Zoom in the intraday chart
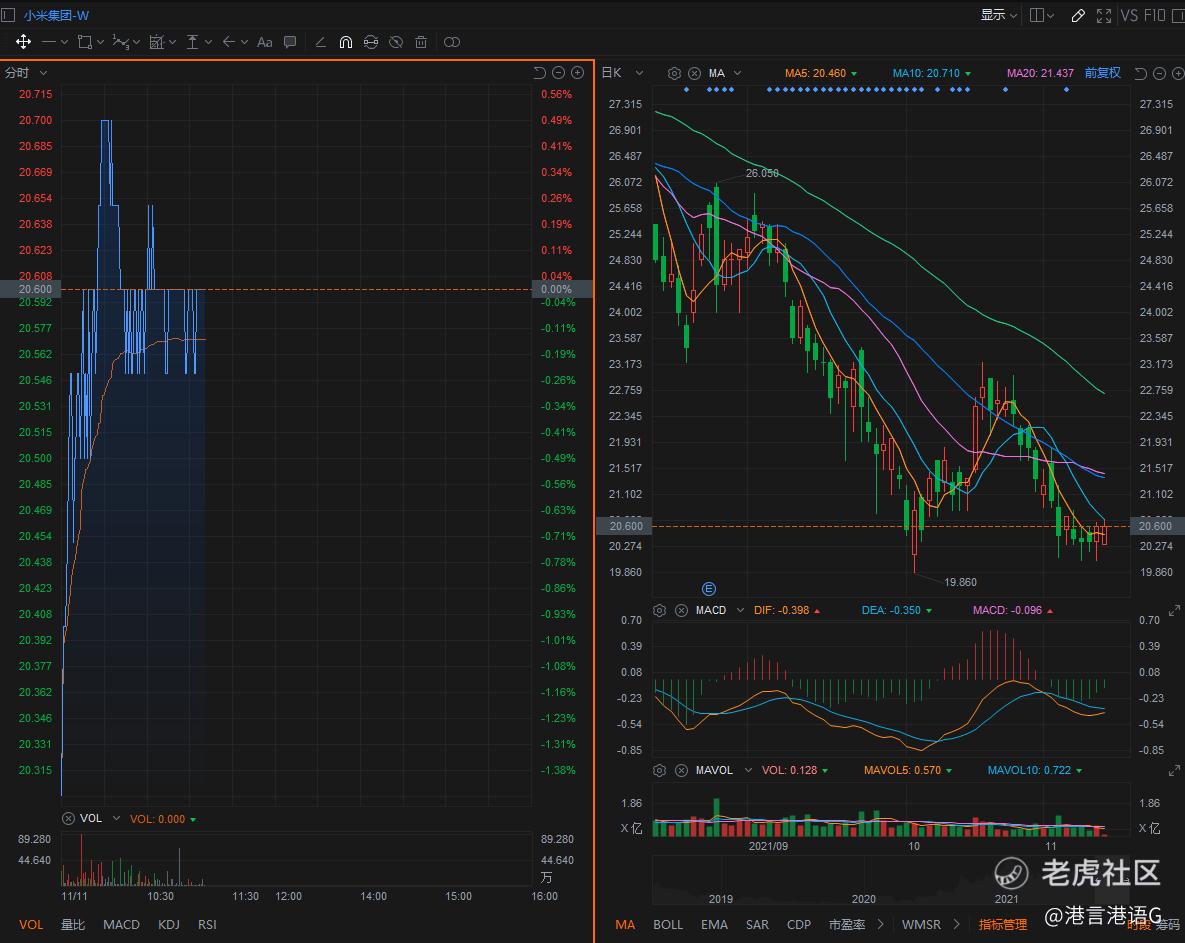Image resolution: width=1185 pixels, height=943 pixels. [577, 73]
